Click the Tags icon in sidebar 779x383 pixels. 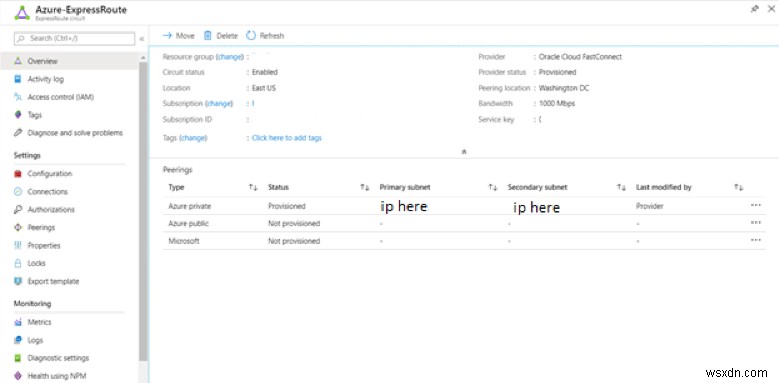click(18, 115)
